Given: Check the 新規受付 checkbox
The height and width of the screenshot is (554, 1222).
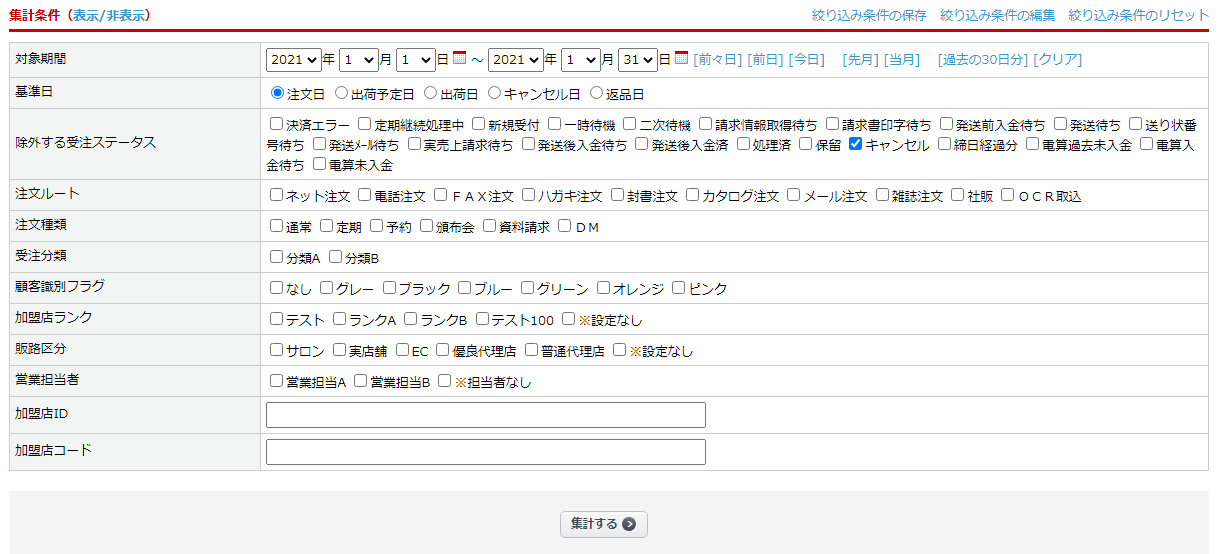Looking at the screenshot, I should pyautogui.click(x=479, y=124).
